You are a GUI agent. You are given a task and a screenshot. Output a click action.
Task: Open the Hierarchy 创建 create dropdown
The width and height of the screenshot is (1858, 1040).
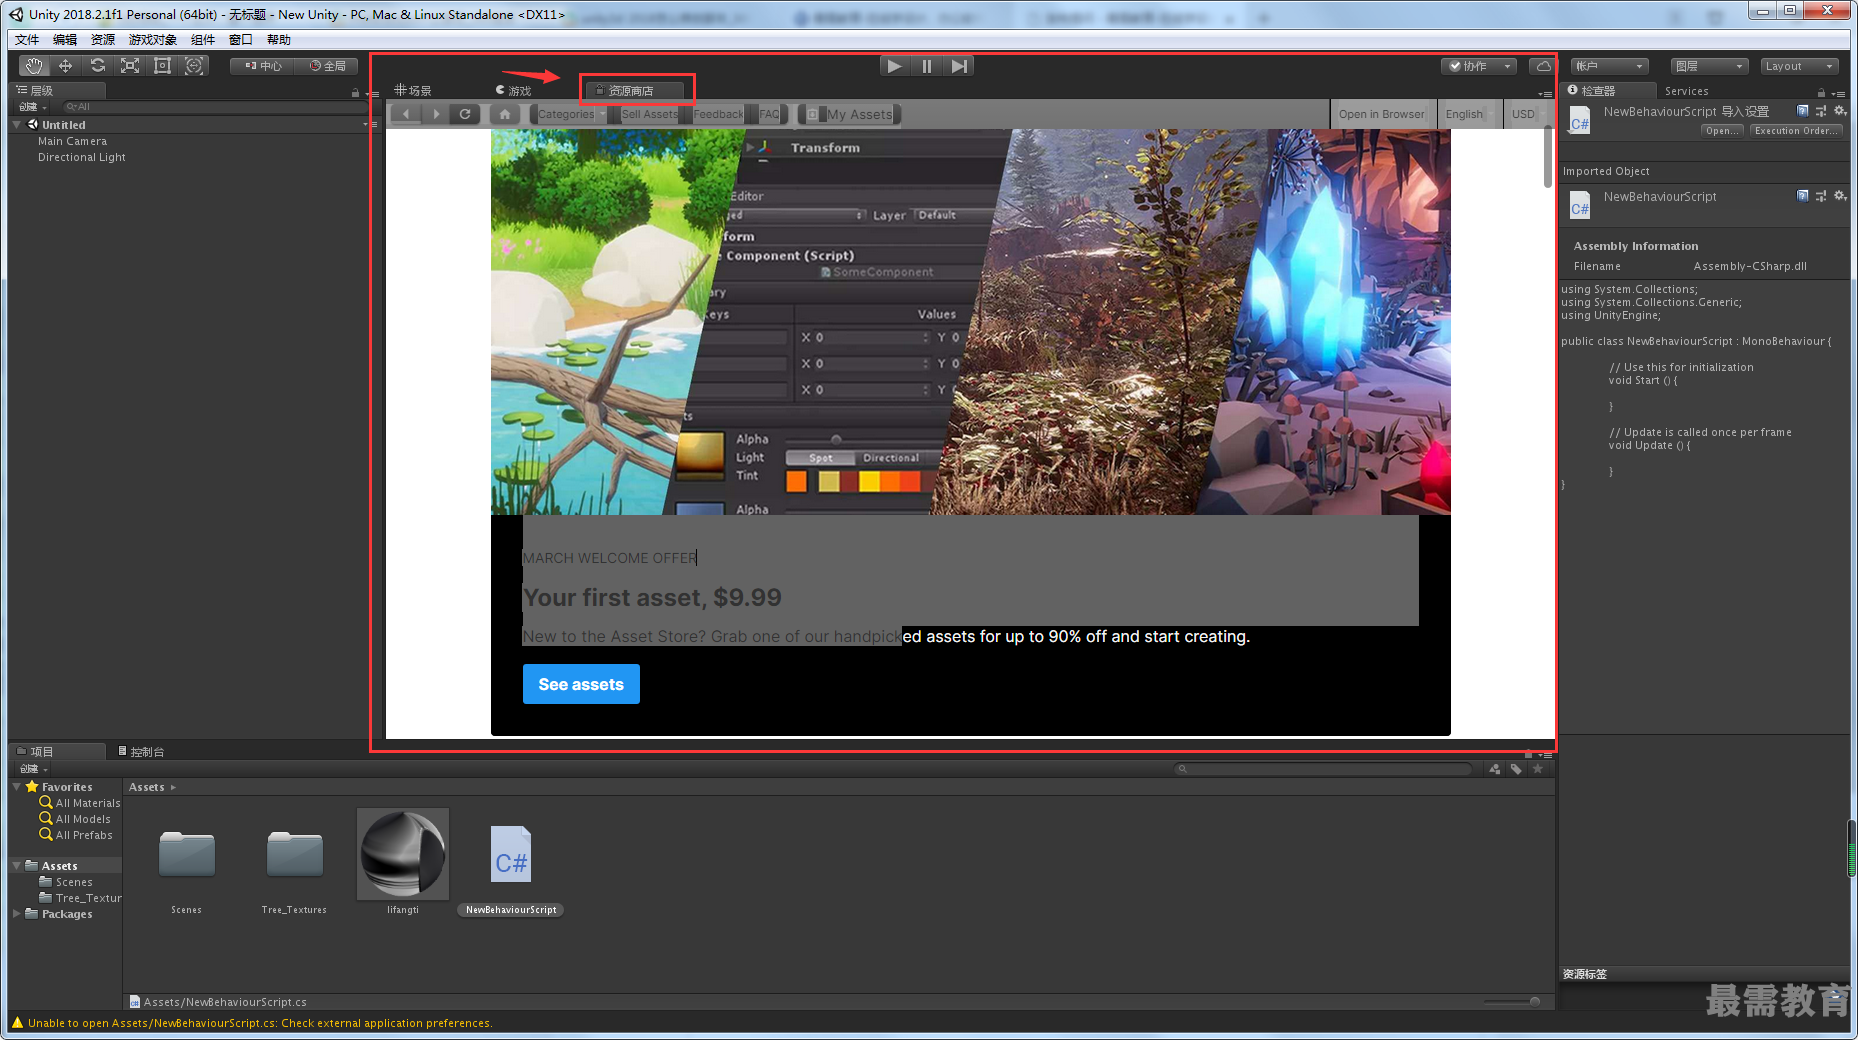[32, 107]
